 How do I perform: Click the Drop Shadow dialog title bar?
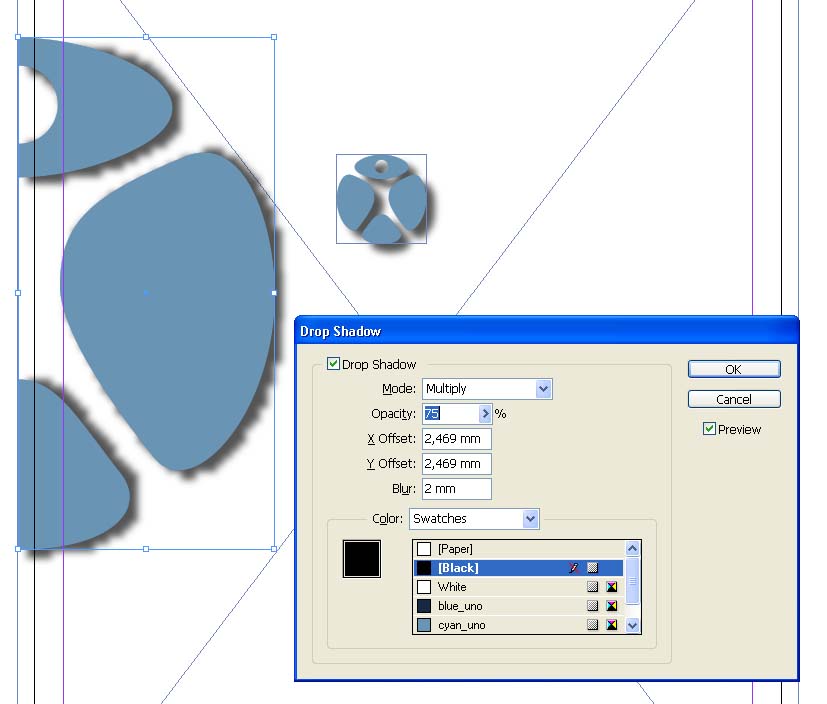click(546, 331)
